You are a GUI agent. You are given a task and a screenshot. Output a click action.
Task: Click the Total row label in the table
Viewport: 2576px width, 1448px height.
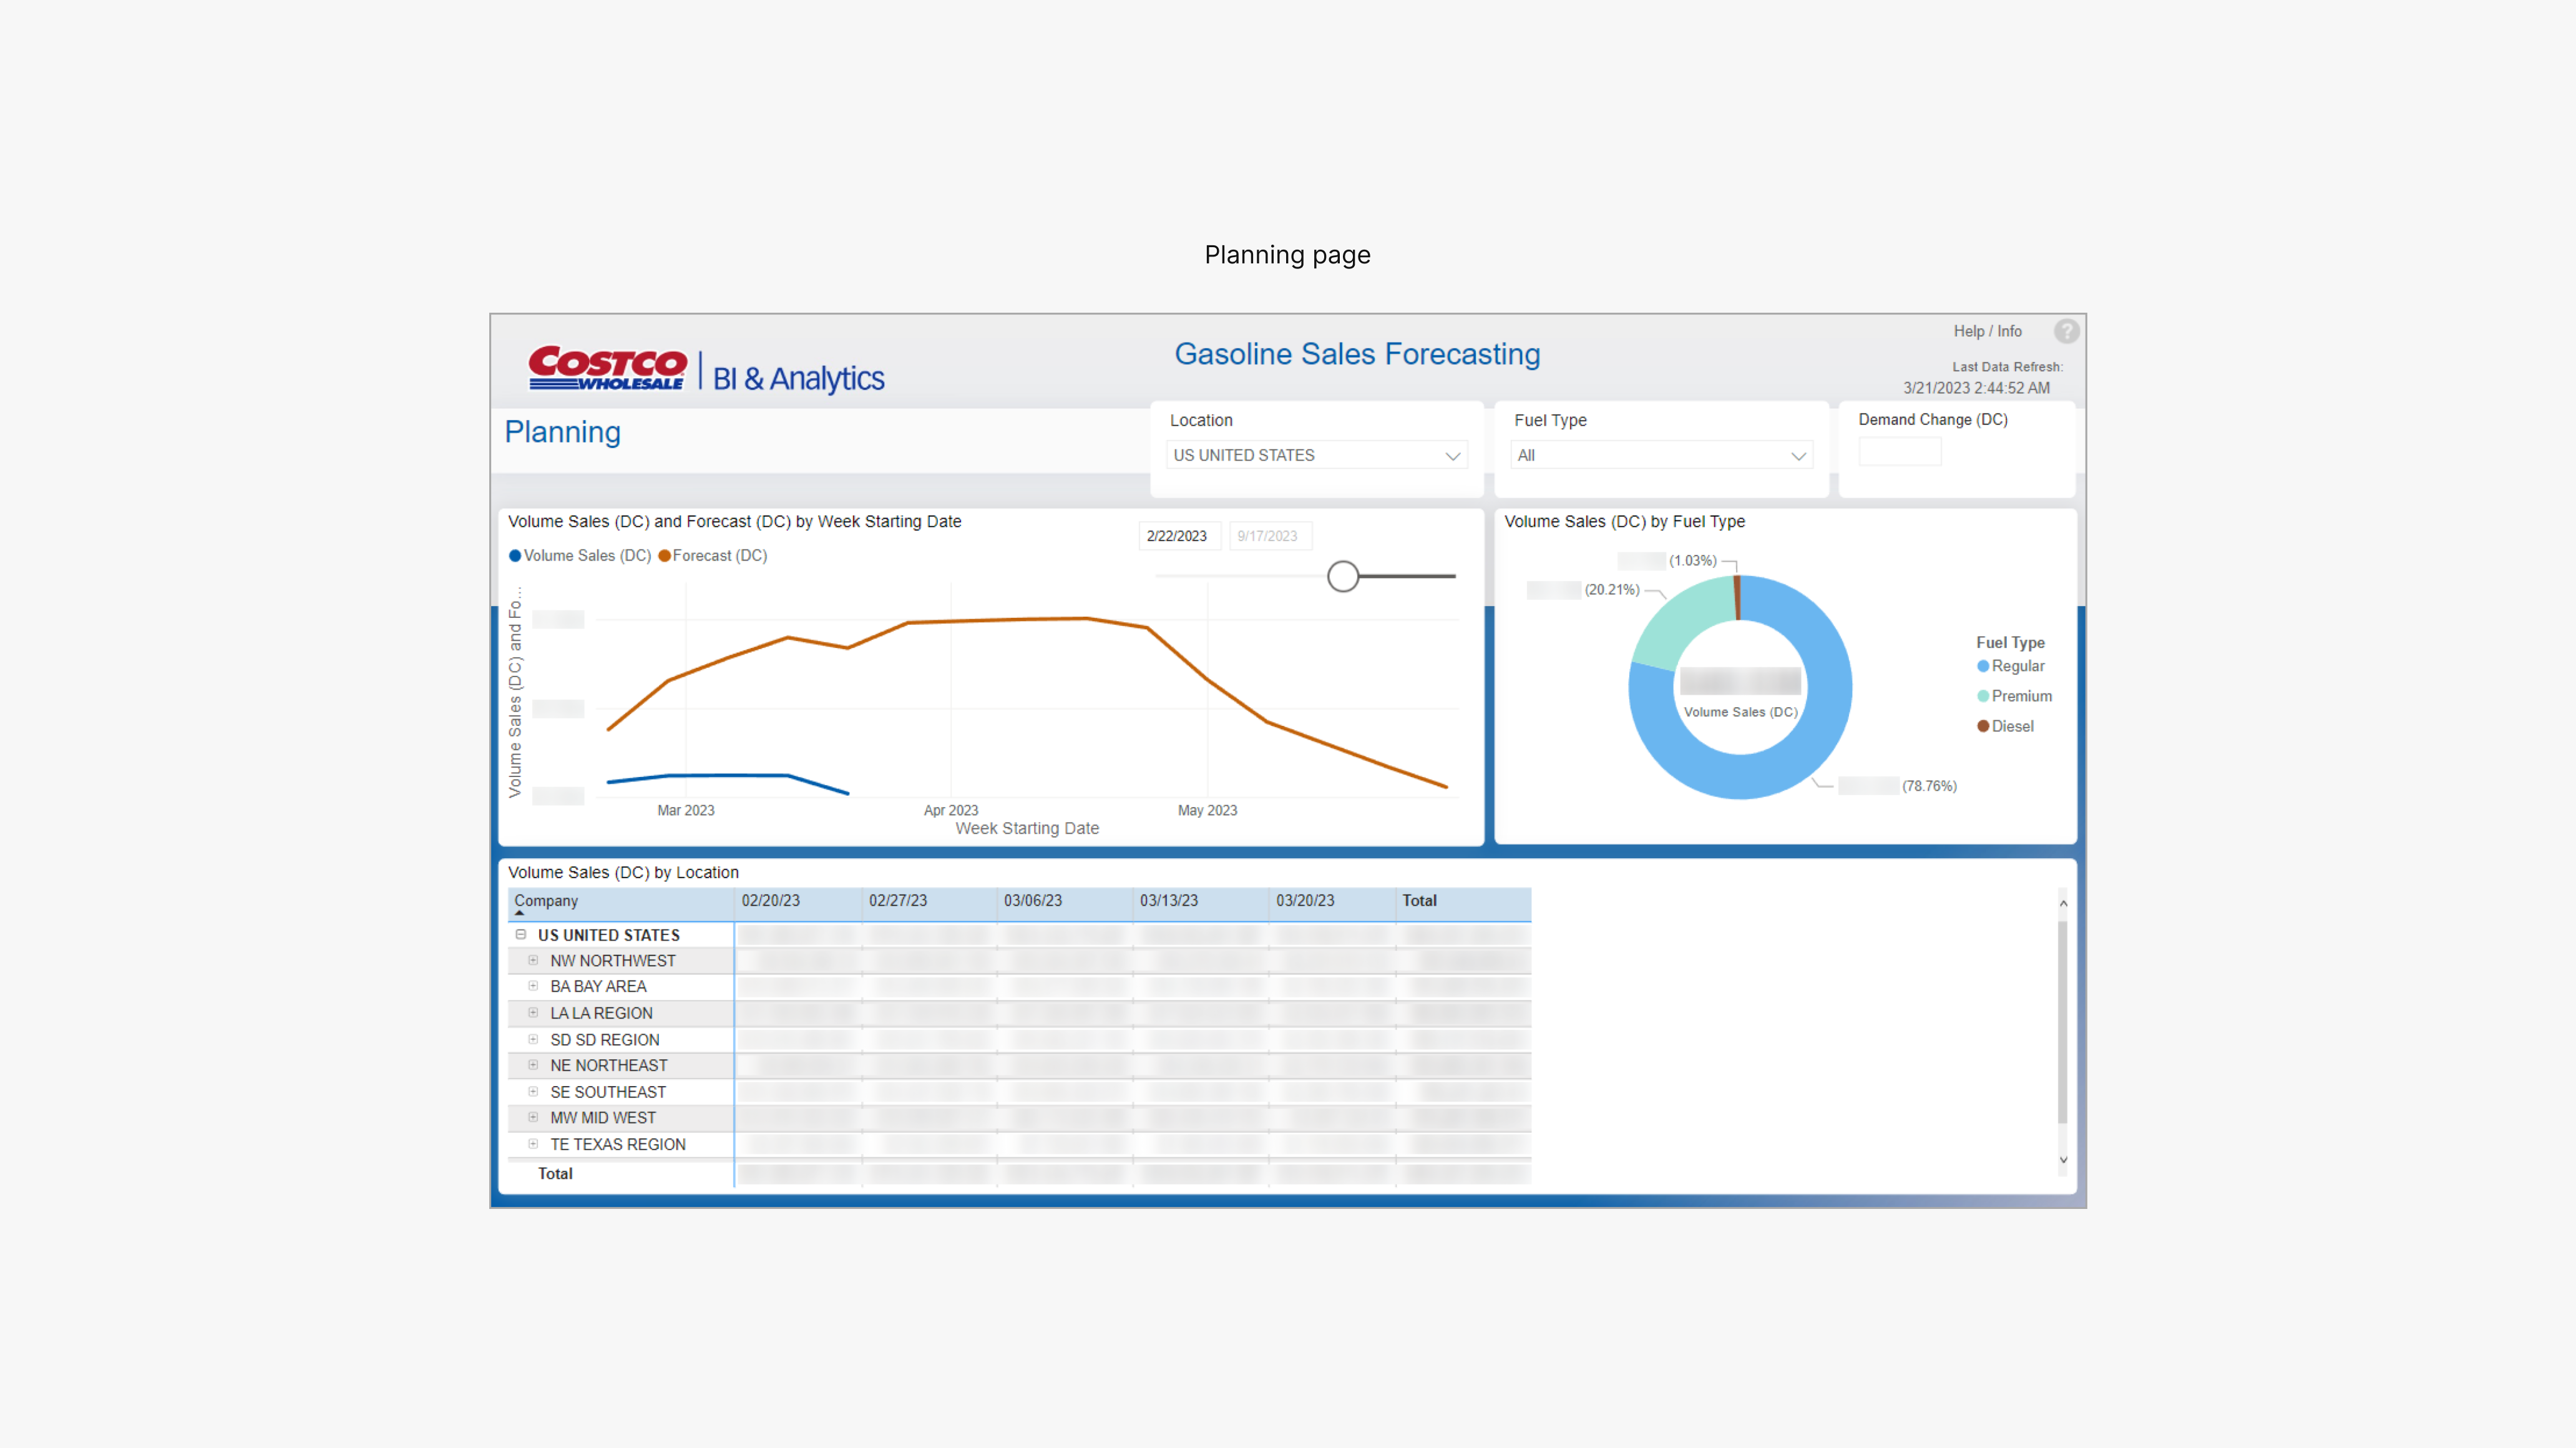[555, 1174]
